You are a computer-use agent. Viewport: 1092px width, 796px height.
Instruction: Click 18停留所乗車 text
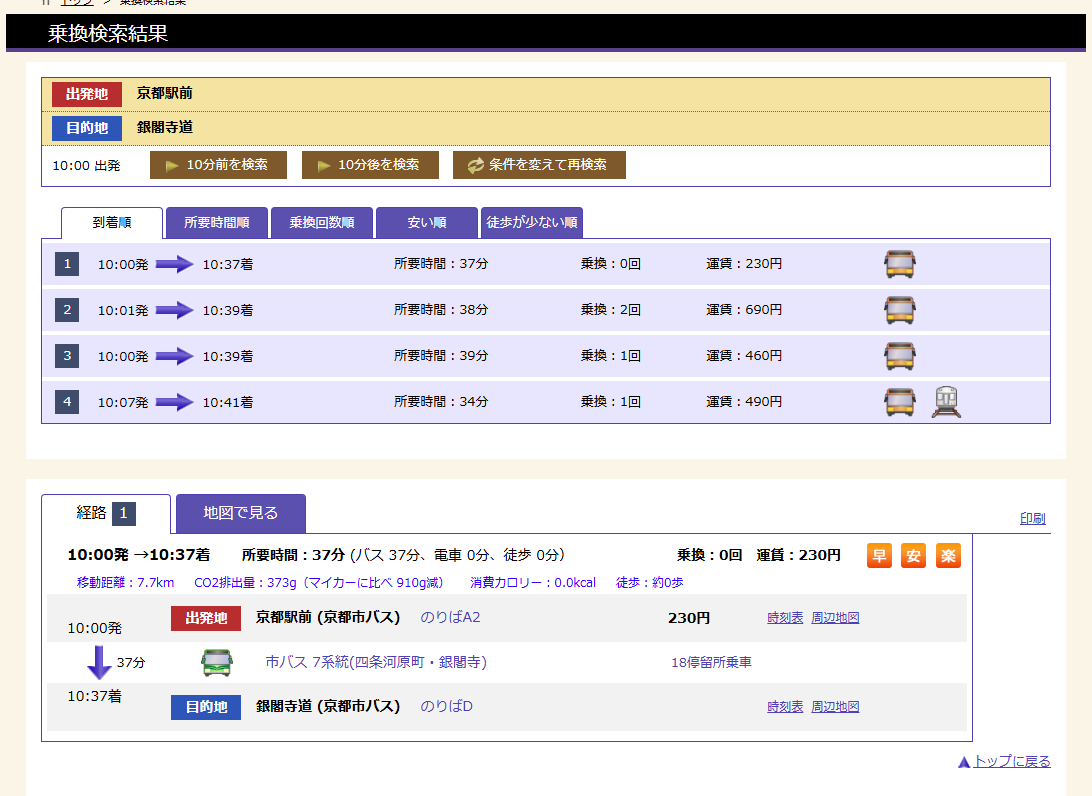tap(711, 662)
